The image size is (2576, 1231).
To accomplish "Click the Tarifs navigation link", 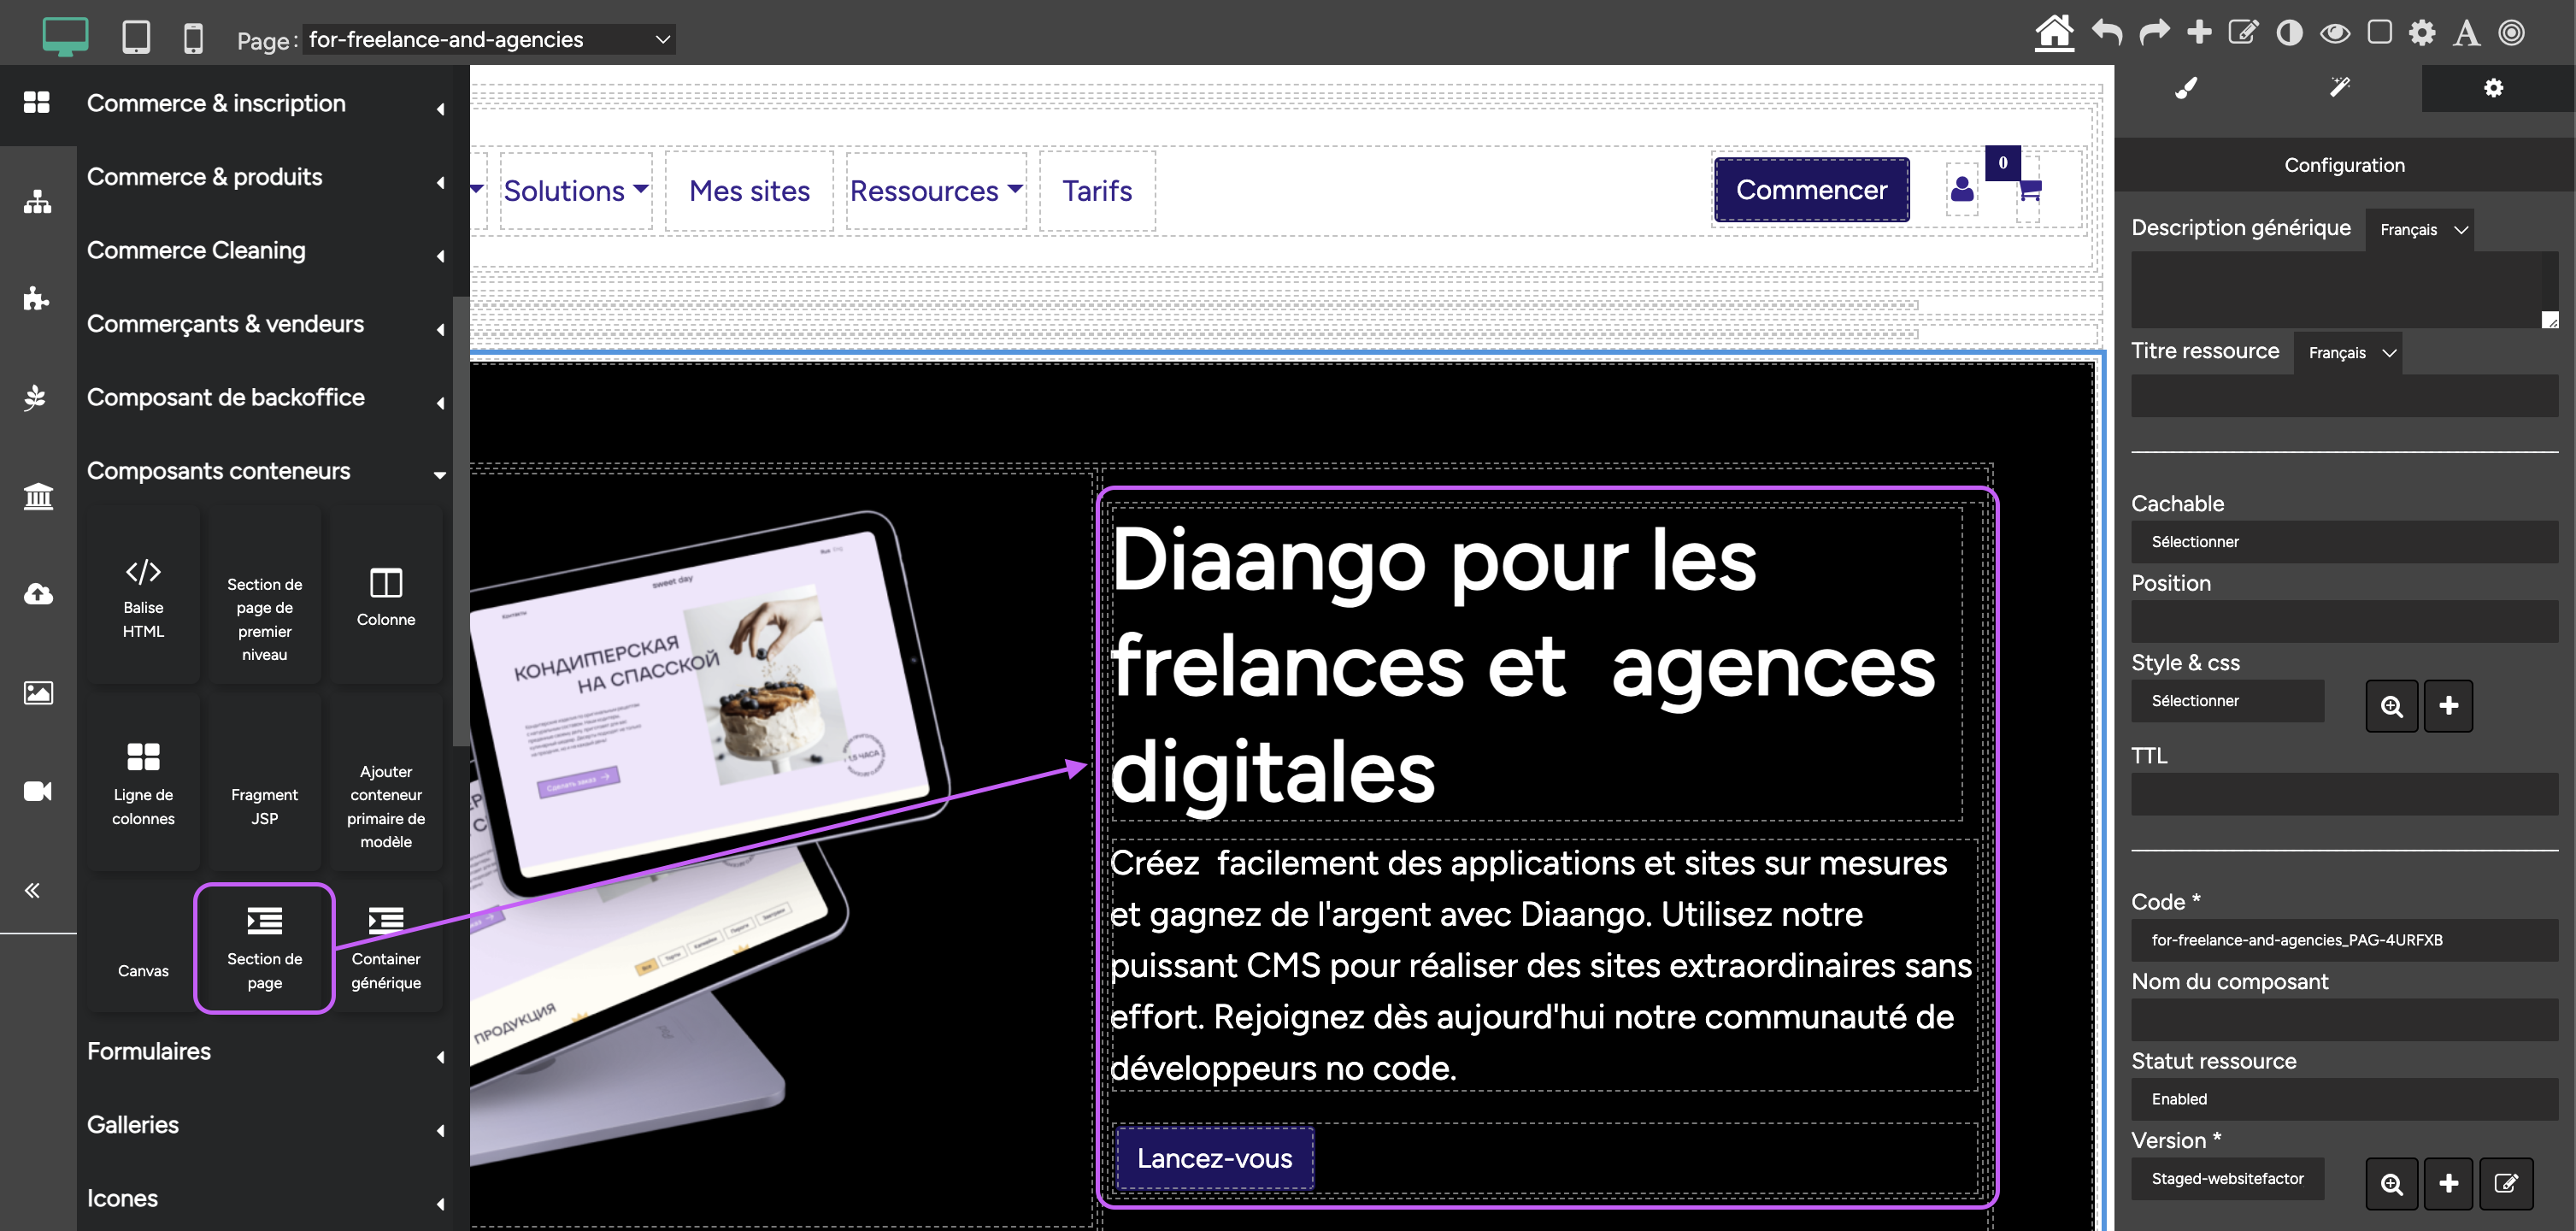I will click(1097, 191).
